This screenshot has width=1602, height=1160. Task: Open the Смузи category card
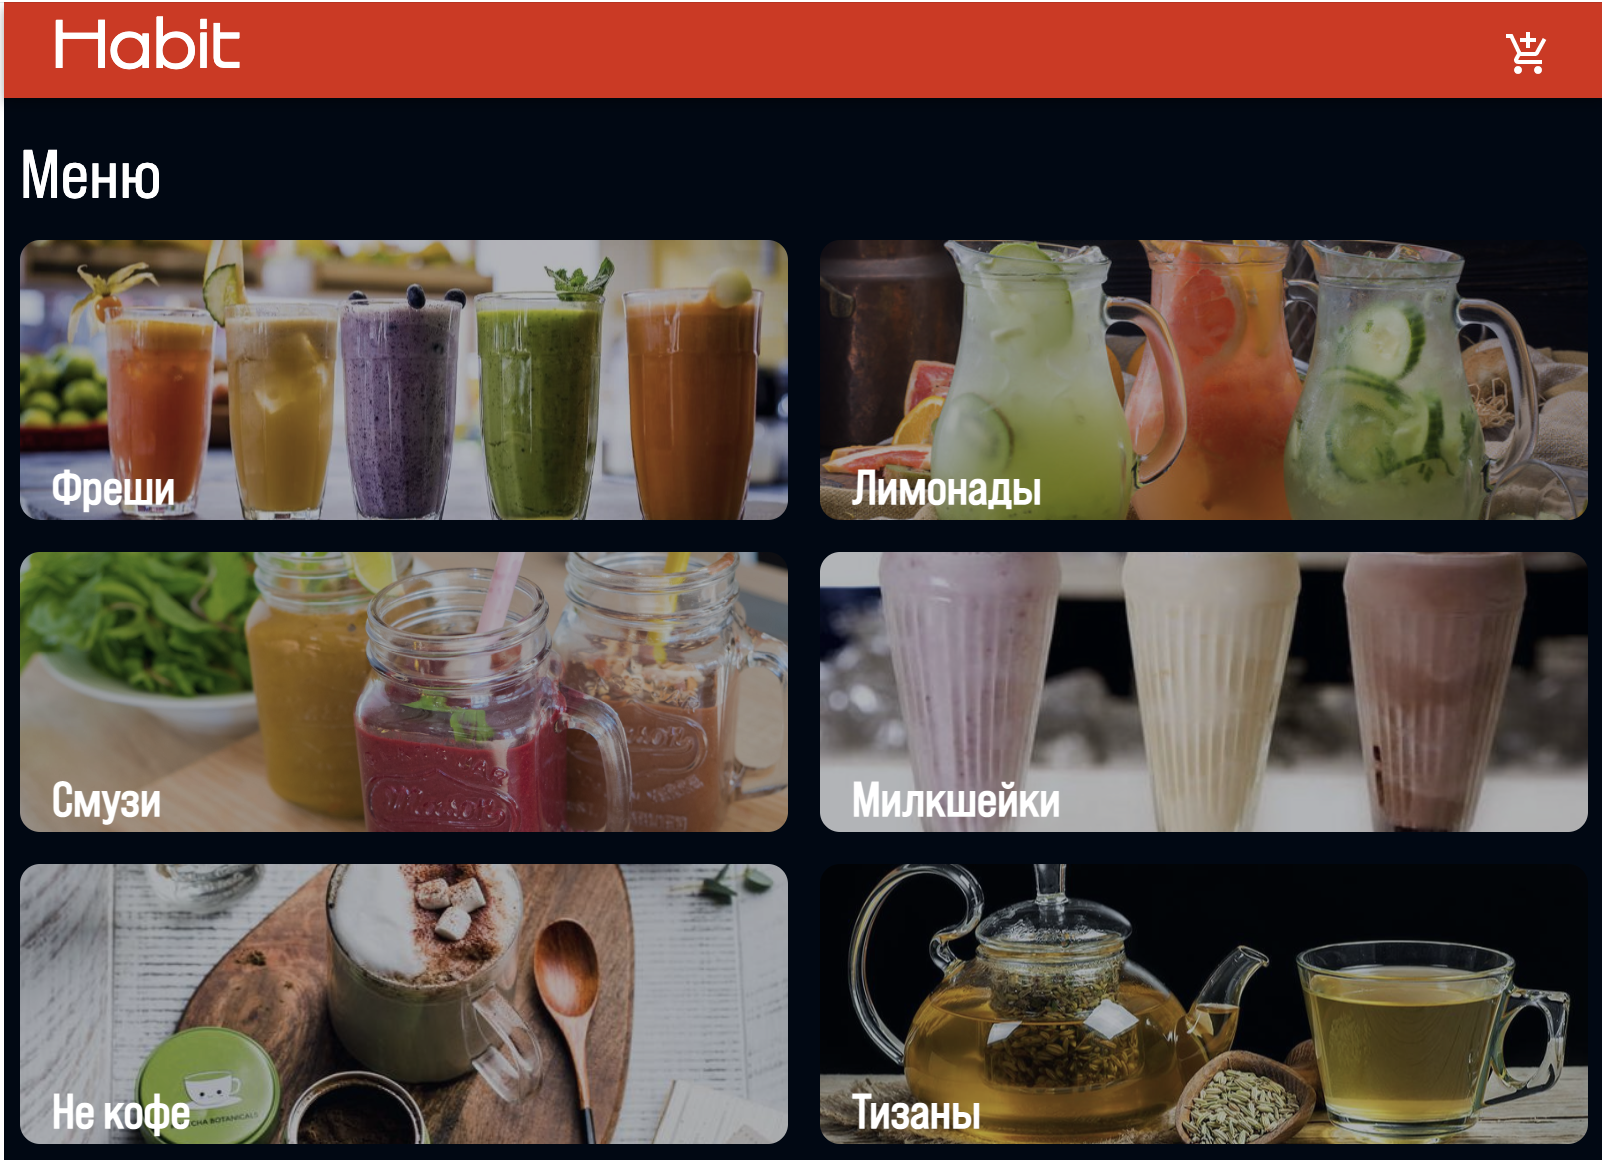click(x=404, y=692)
